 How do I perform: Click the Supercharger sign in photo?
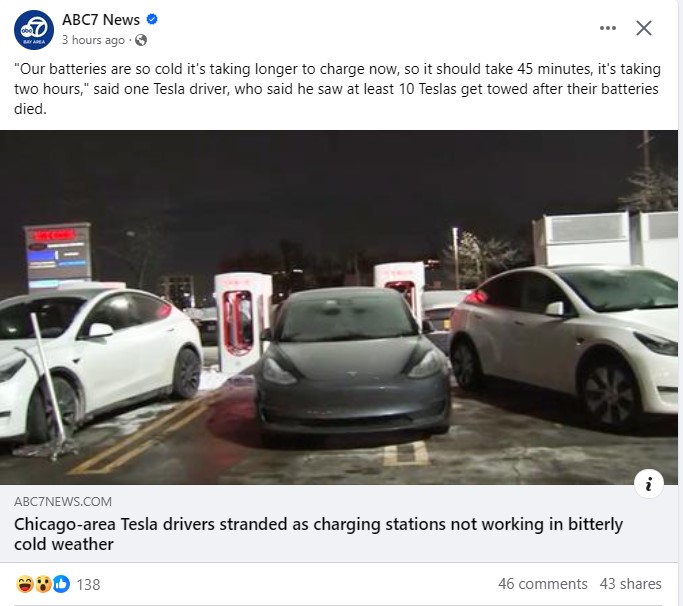(x=57, y=255)
